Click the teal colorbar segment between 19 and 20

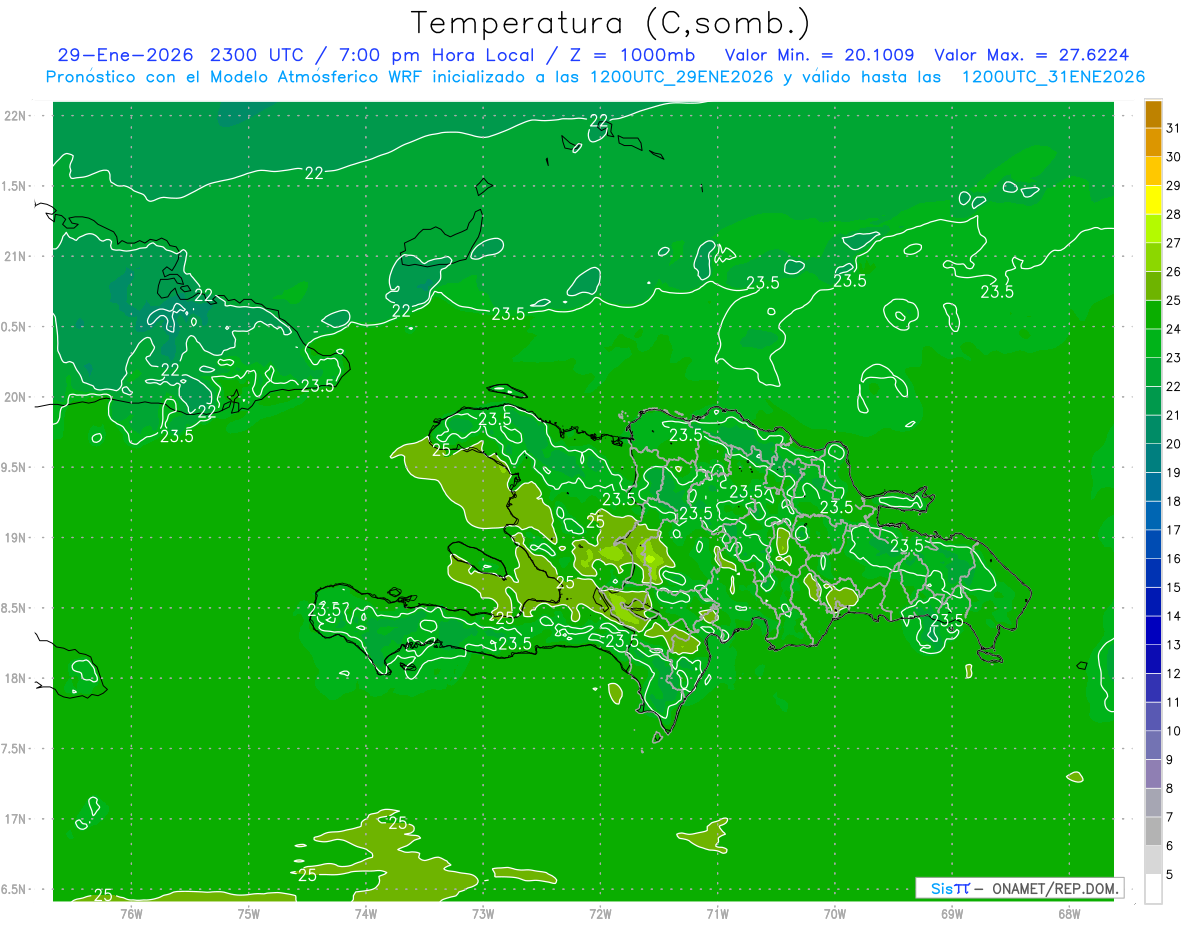coord(1153,459)
